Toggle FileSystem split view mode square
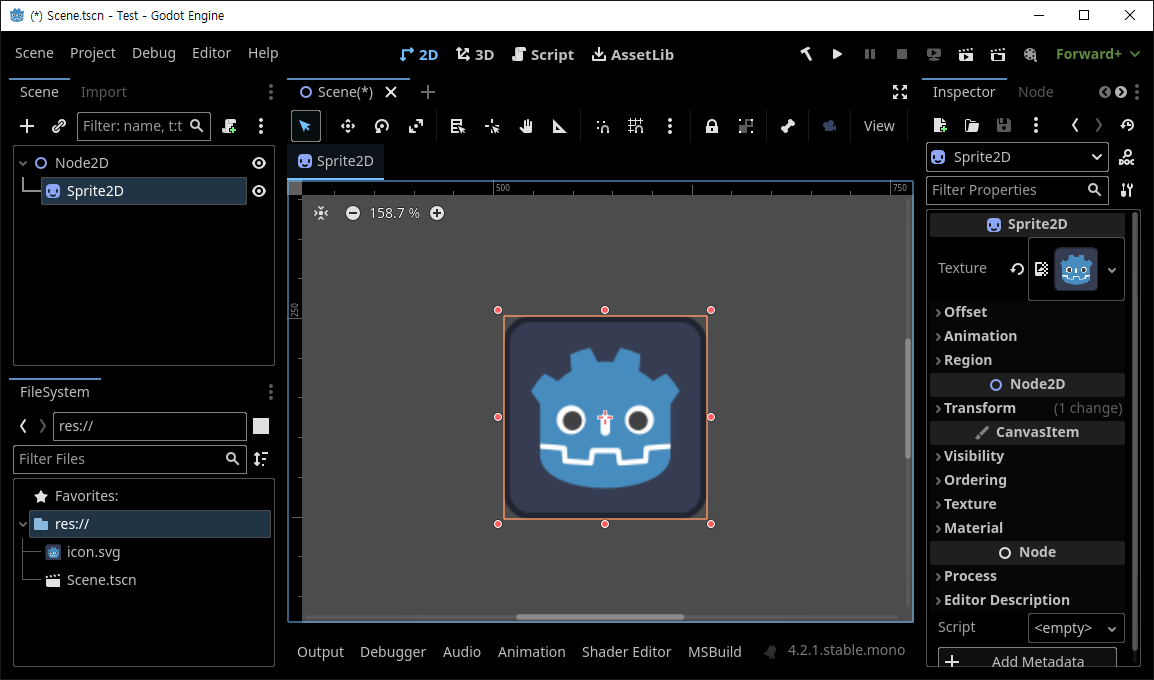Viewport: 1154px width, 680px height. [261, 426]
